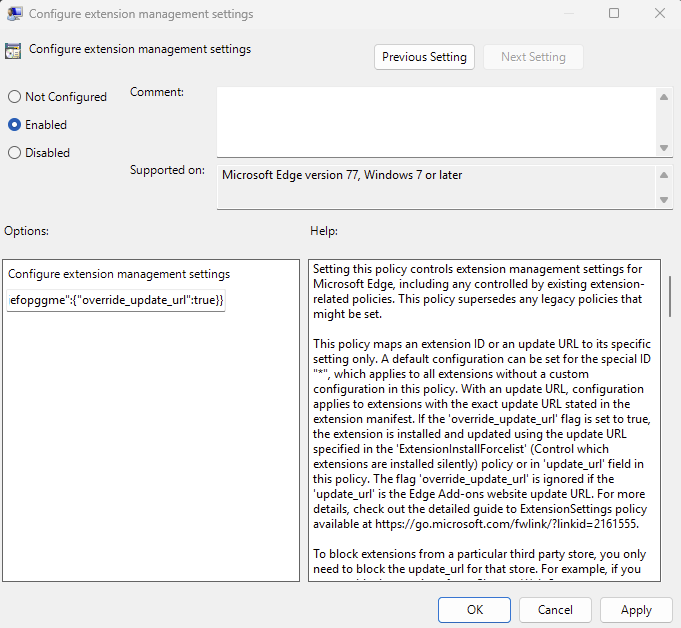681x628 pixels.
Task: Click inside the Comment text box
Action: [436, 122]
